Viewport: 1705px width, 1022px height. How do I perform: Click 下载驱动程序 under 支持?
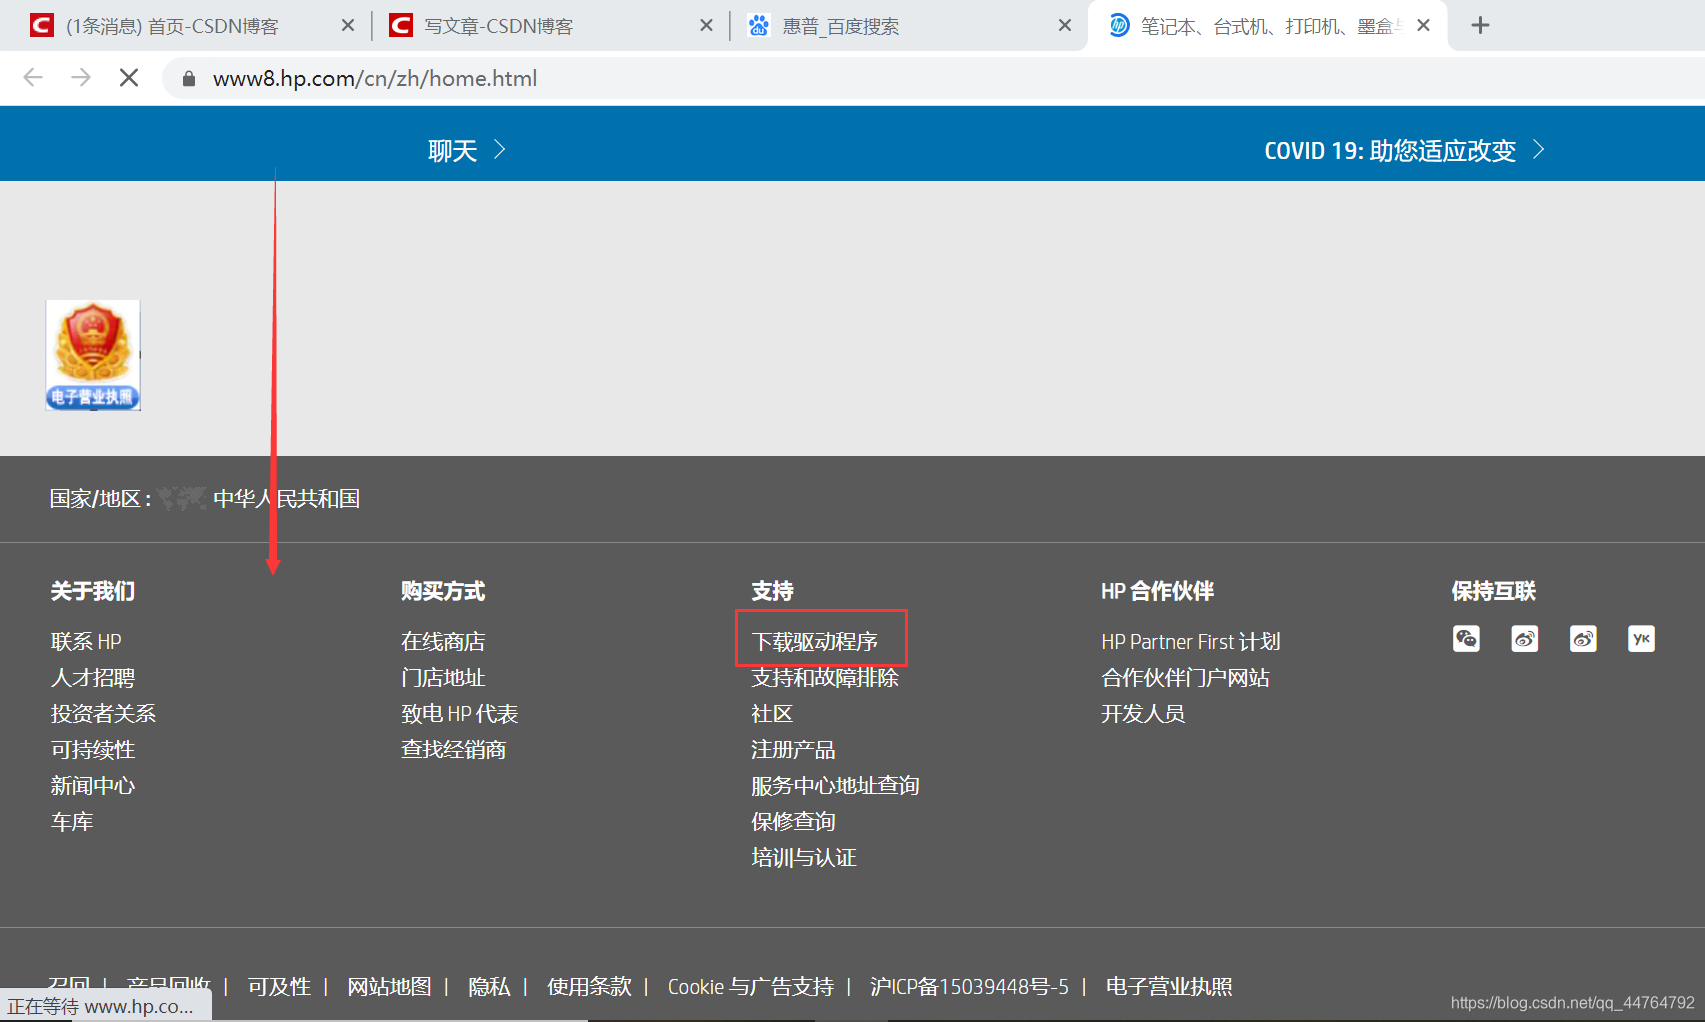(814, 641)
